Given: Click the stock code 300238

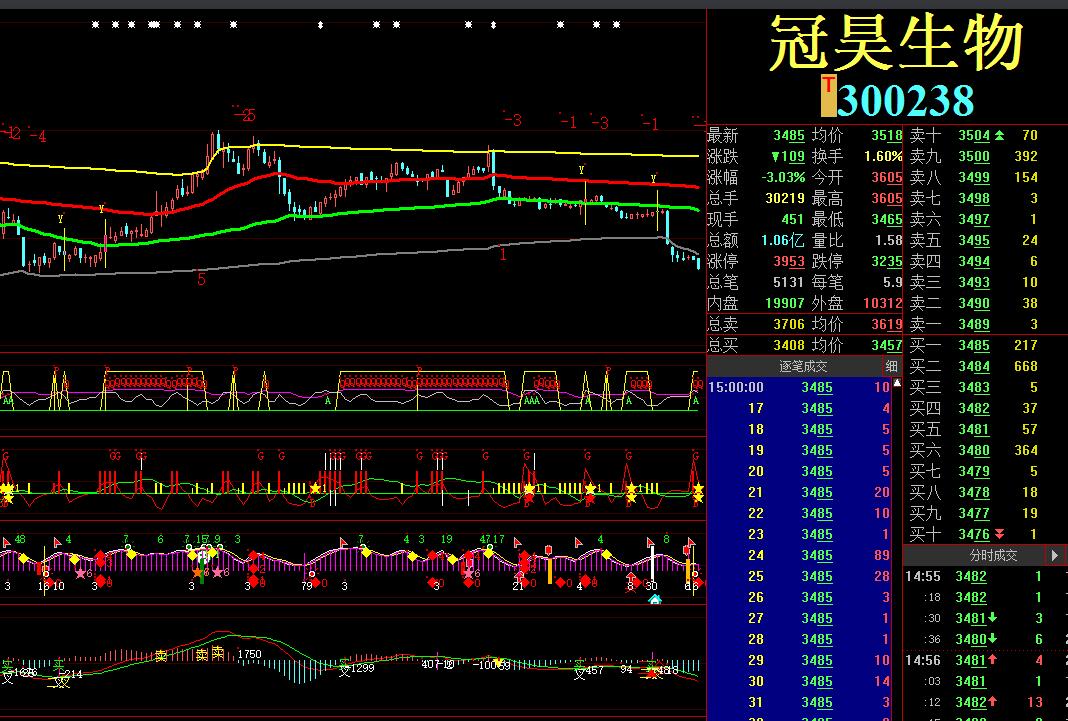Looking at the screenshot, I should [905, 101].
